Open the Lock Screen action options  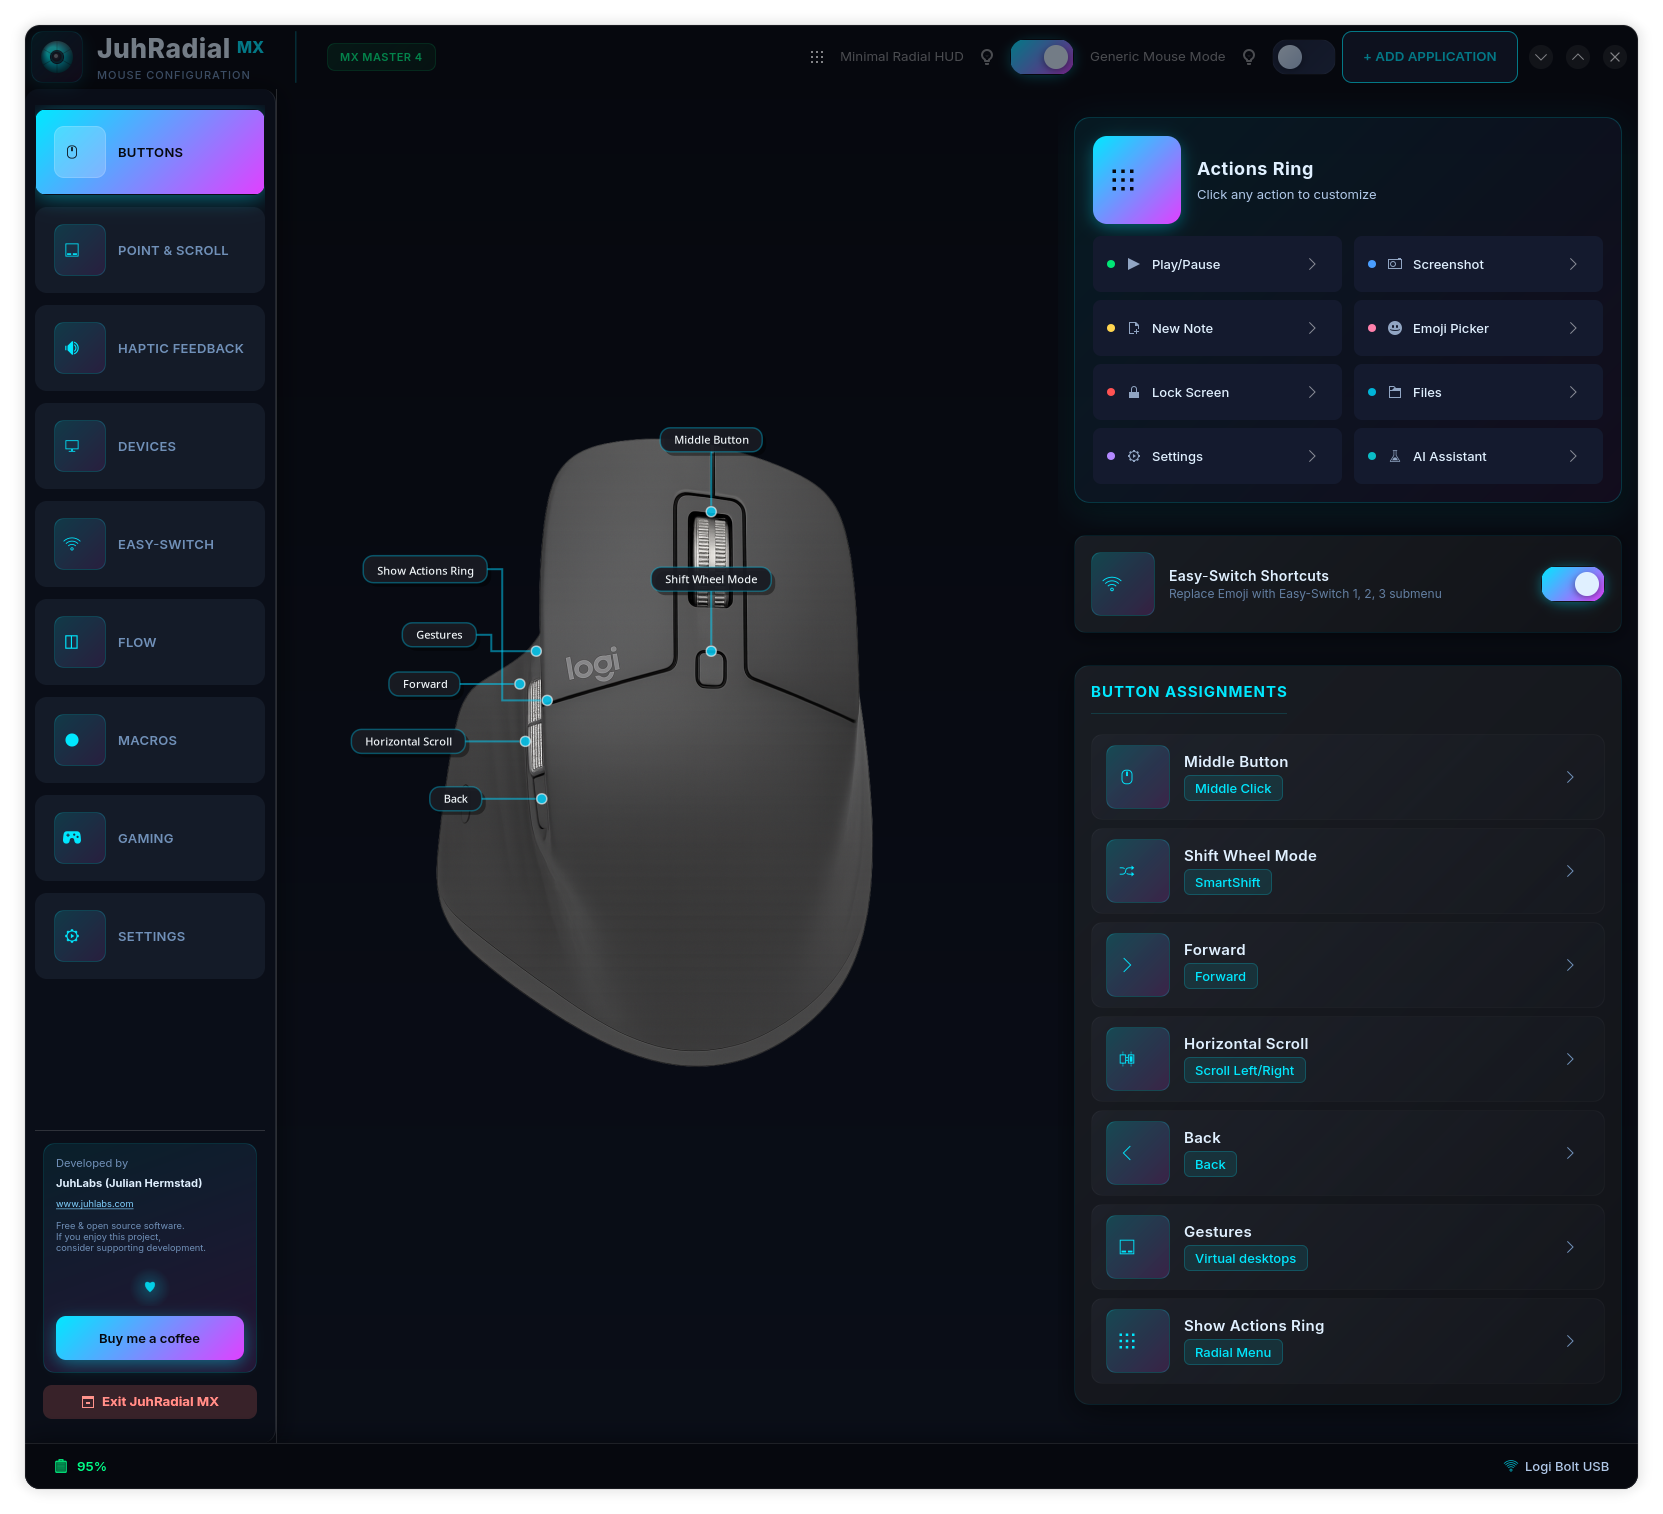pyautogui.click(x=1217, y=392)
